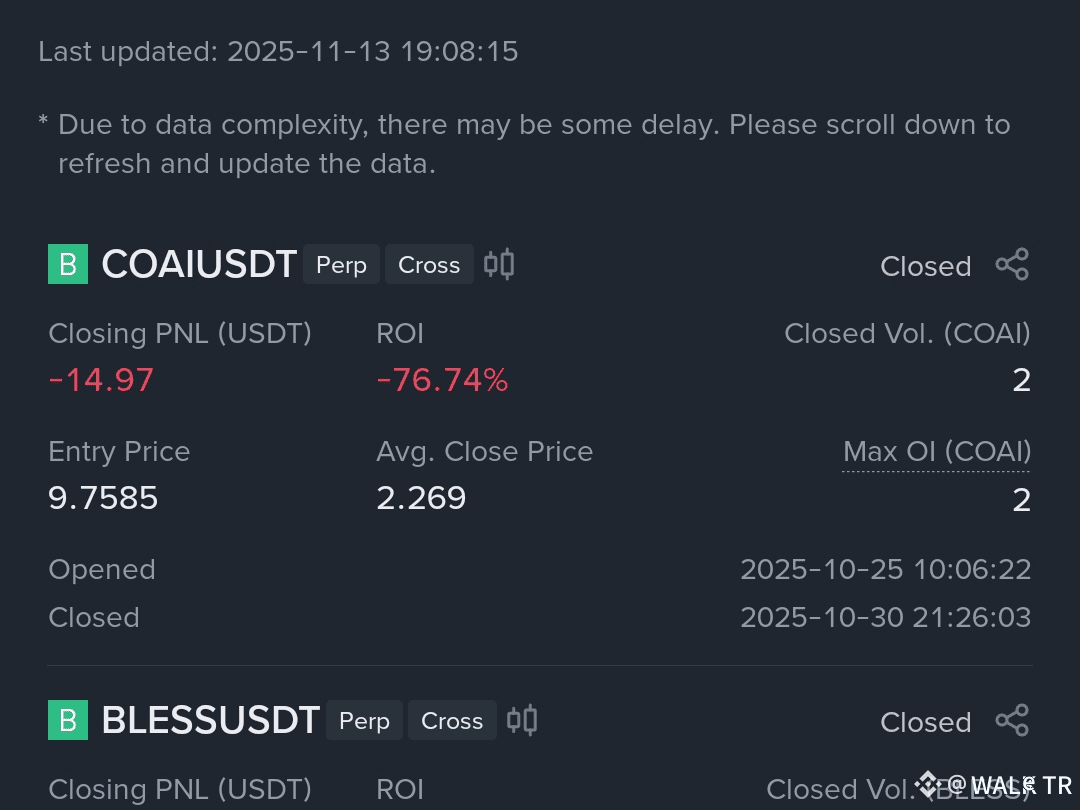
Task: Select the BLESSUSDT pair title
Action: coord(210,720)
